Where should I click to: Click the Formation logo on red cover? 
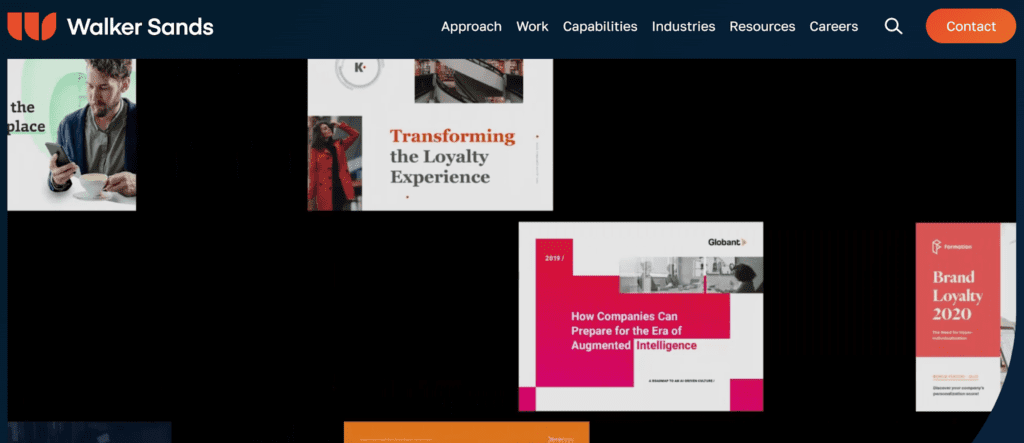click(952, 247)
